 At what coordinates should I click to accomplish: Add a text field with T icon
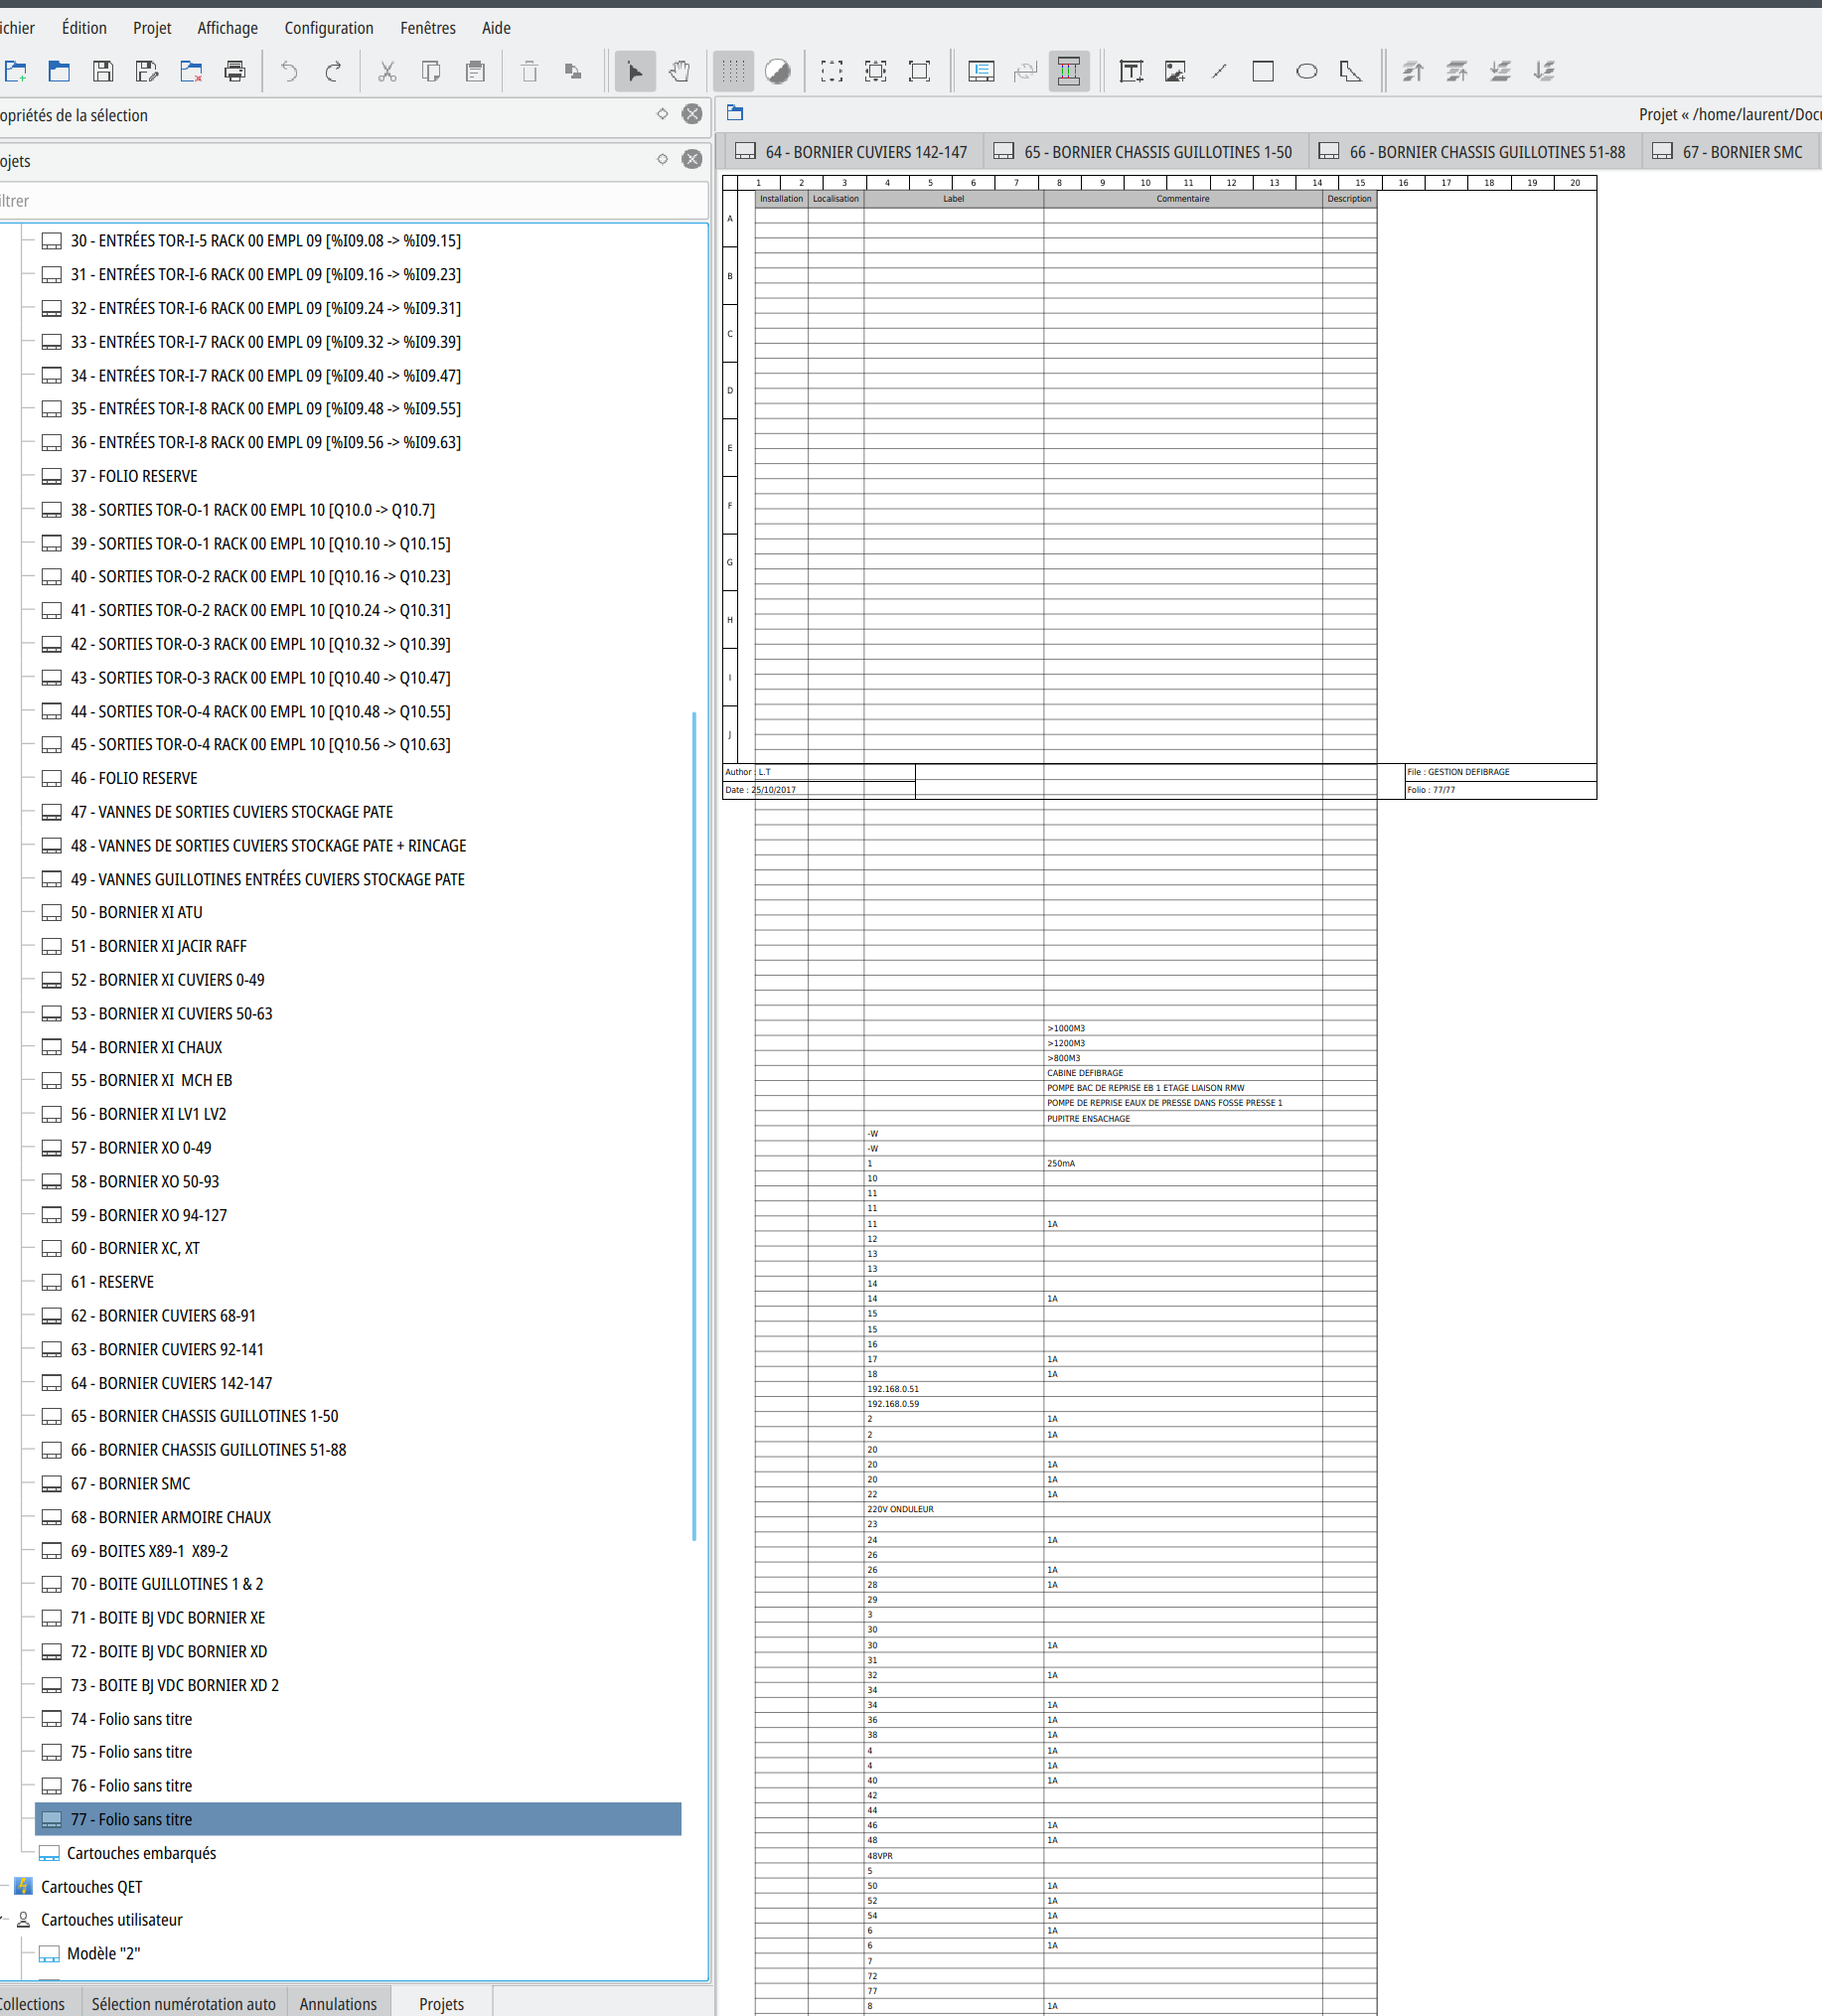tap(1131, 71)
